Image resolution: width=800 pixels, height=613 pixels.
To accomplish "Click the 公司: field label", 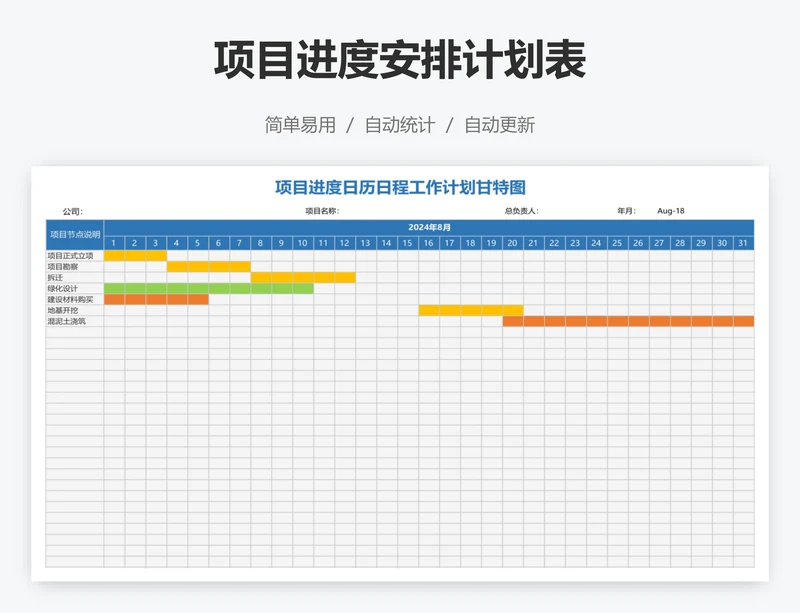I will [x=72, y=211].
